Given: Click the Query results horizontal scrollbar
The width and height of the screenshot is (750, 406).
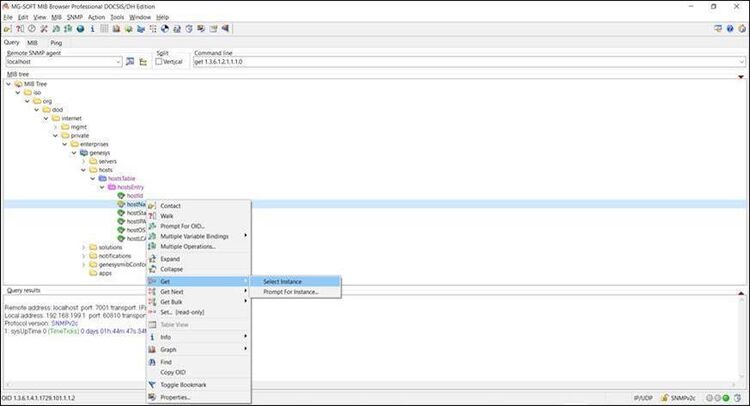Looking at the screenshot, I should (x=371, y=384).
